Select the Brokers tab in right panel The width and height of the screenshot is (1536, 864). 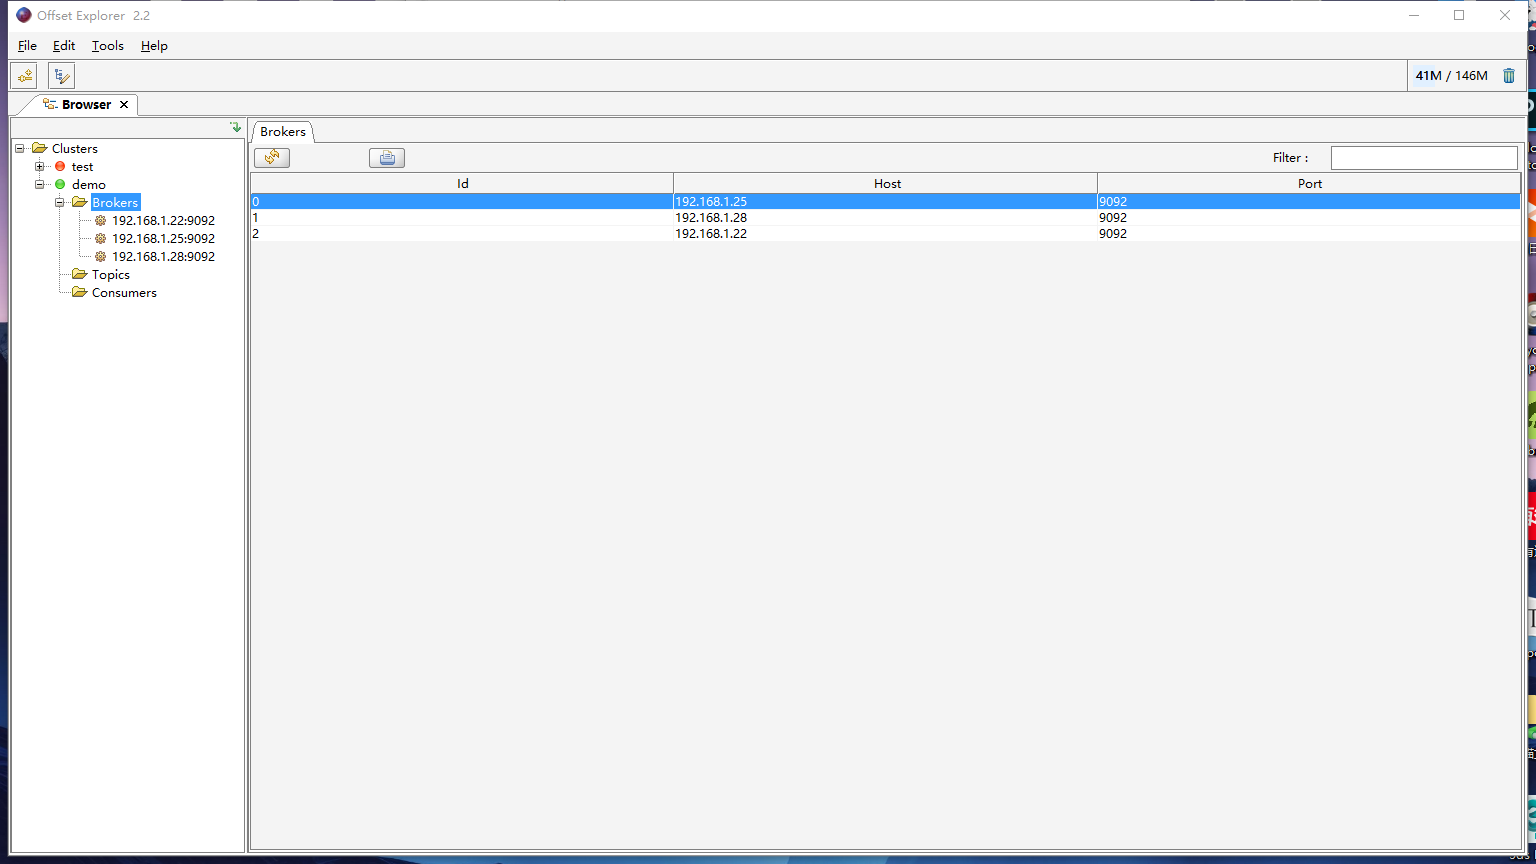click(x=283, y=132)
